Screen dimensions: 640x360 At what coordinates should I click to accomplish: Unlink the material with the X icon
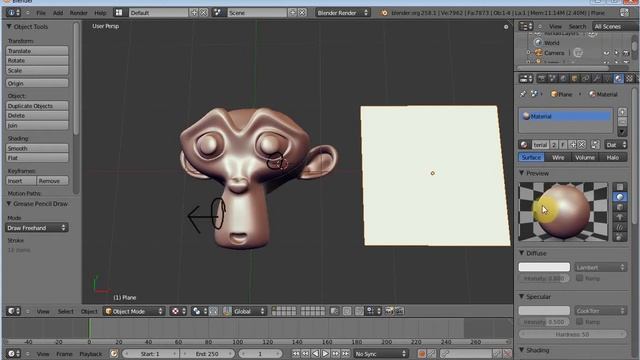tap(582, 144)
